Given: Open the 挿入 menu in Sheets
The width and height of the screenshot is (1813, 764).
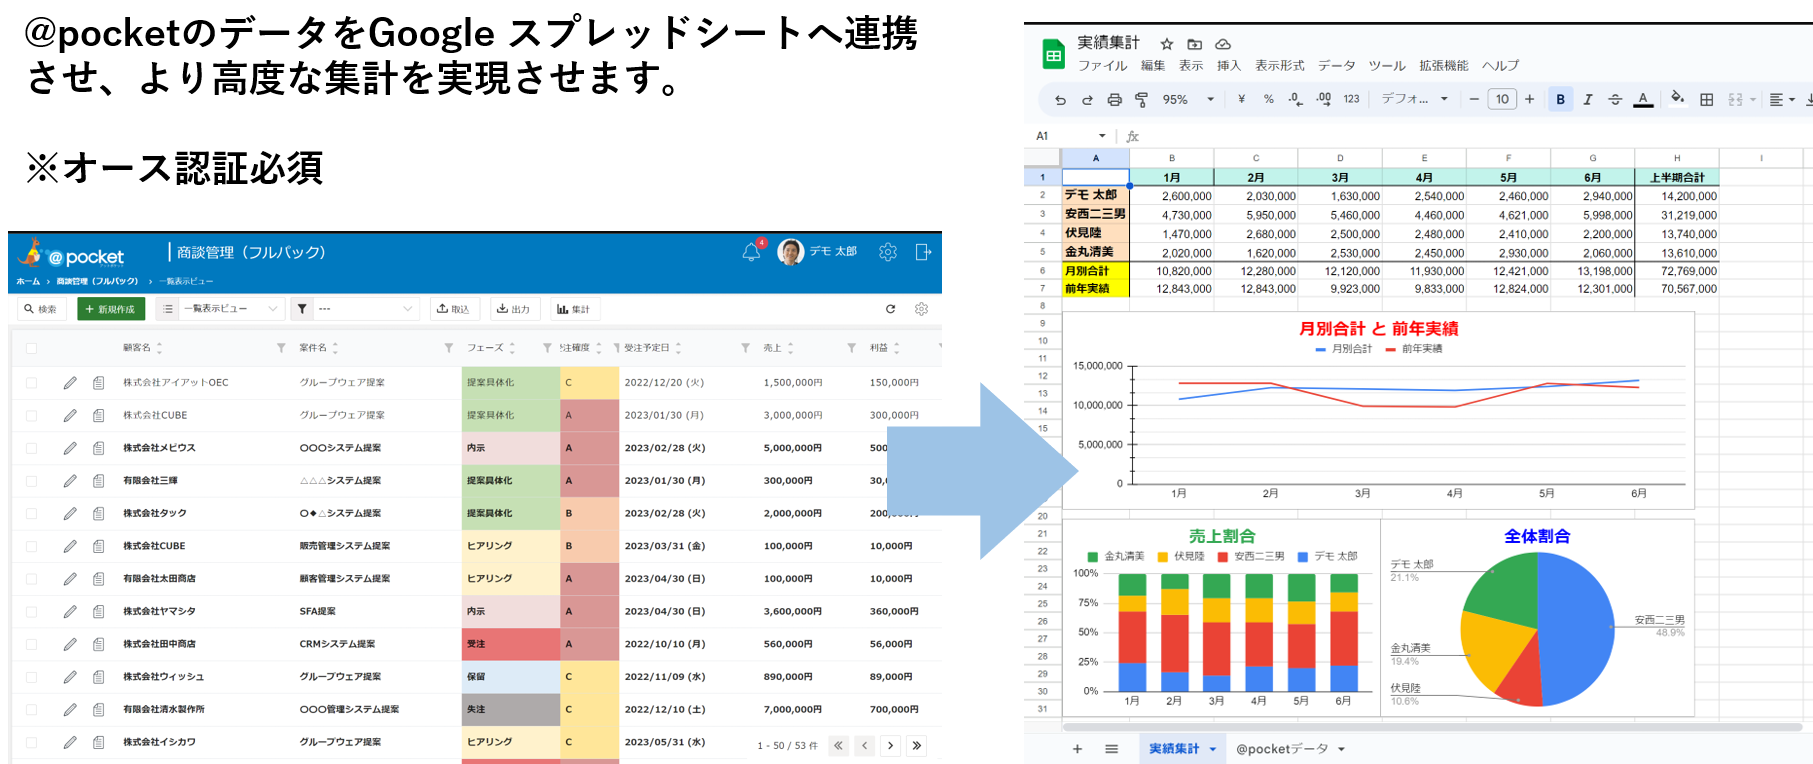Looking at the screenshot, I should click(x=1228, y=66).
